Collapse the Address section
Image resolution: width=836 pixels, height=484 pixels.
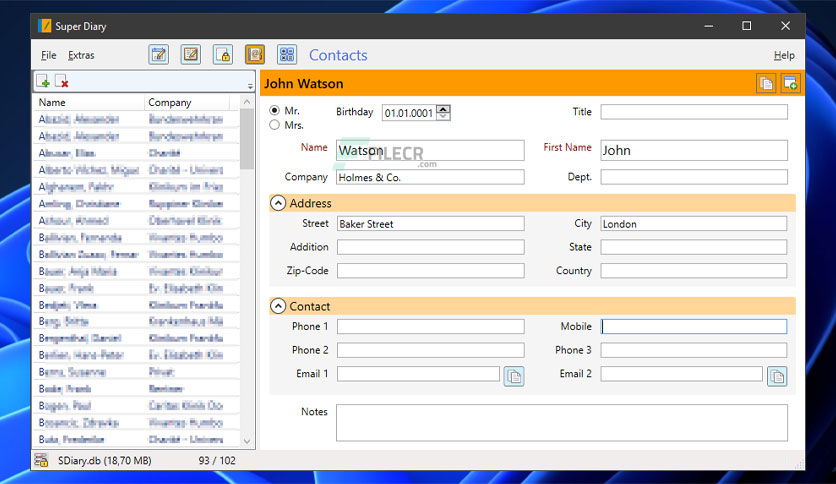tap(278, 203)
